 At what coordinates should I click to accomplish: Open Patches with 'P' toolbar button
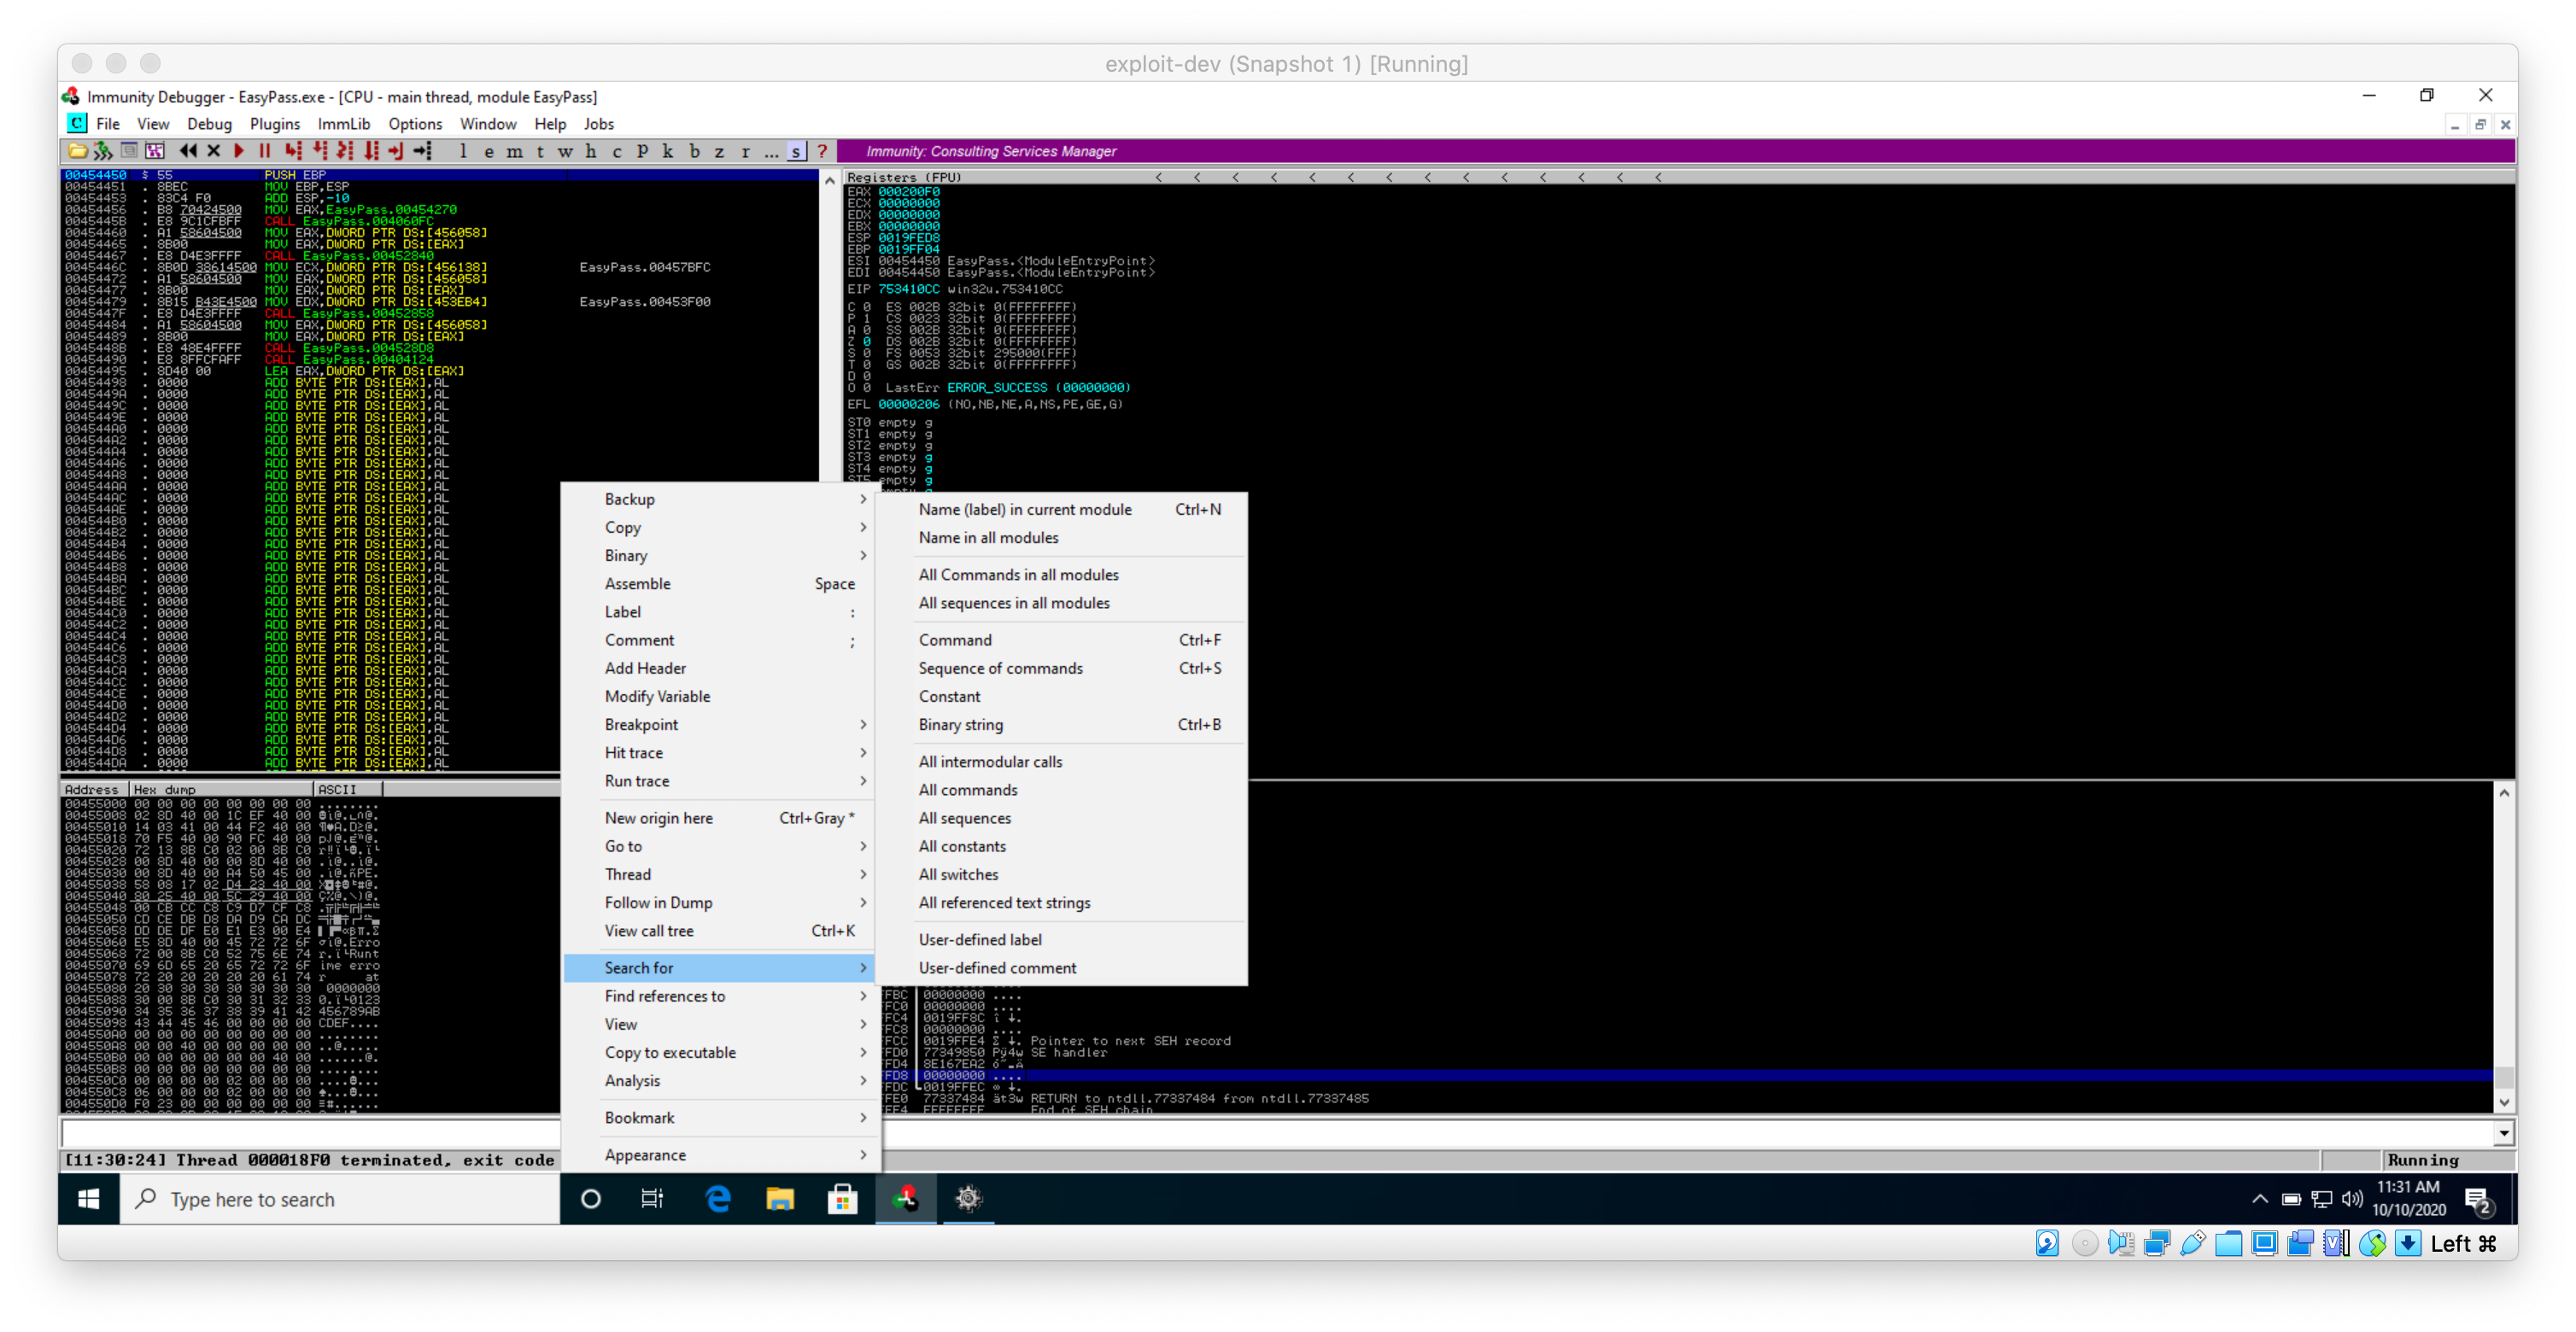point(642,151)
